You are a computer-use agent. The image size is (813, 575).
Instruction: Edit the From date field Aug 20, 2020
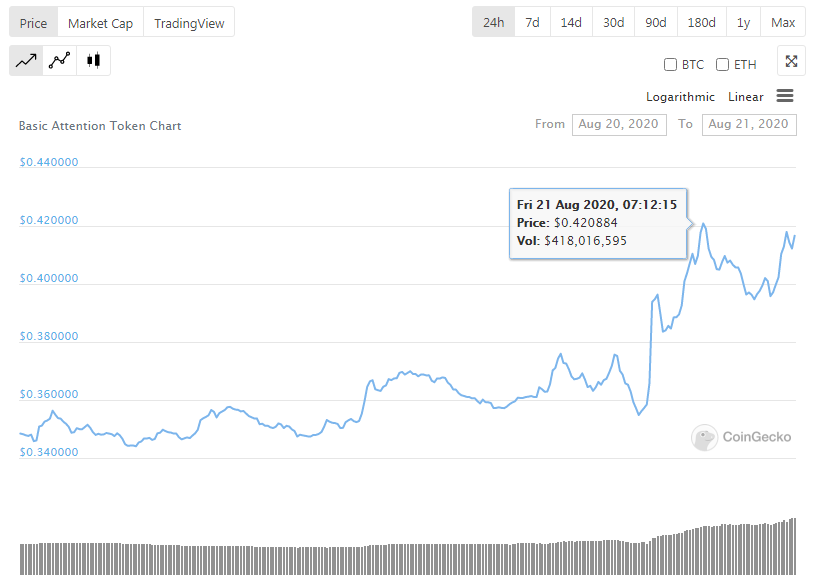point(619,124)
